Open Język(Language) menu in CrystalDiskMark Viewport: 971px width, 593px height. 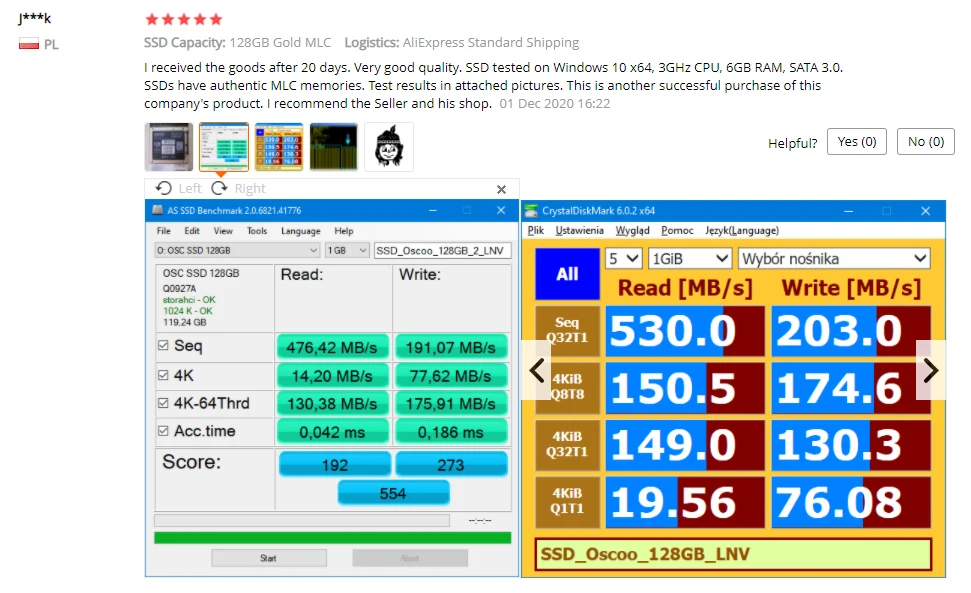[x=742, y=230]
